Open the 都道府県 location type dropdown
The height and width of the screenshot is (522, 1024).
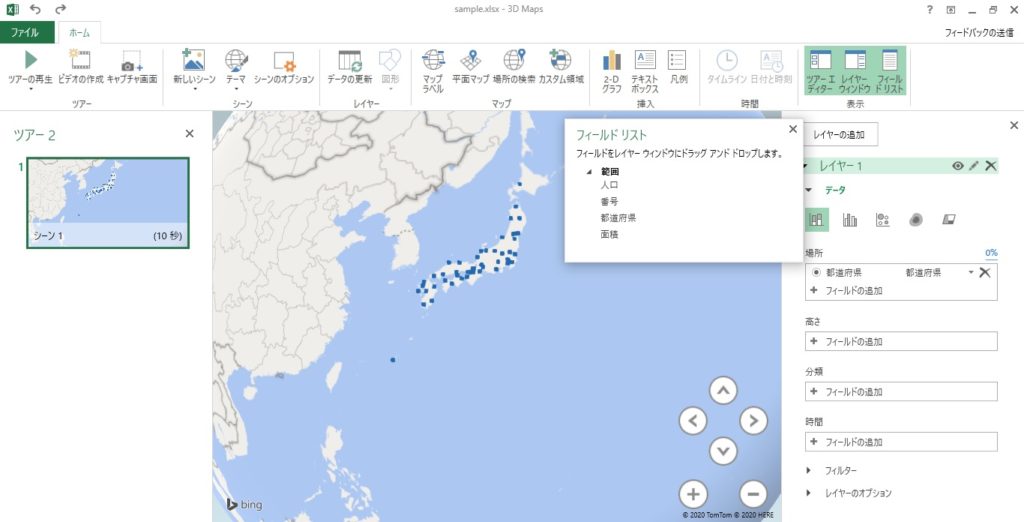tap(970, 272)
